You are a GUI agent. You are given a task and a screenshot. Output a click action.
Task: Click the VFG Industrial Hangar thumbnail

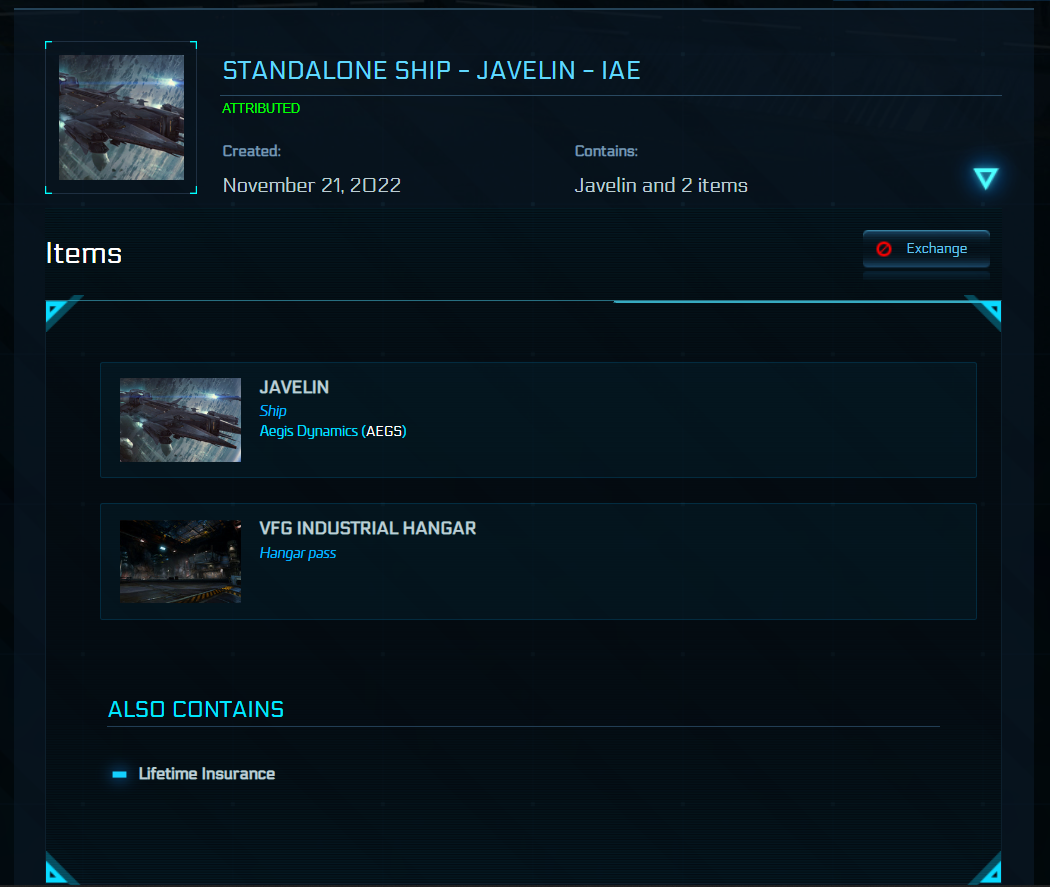click(180, 561)
